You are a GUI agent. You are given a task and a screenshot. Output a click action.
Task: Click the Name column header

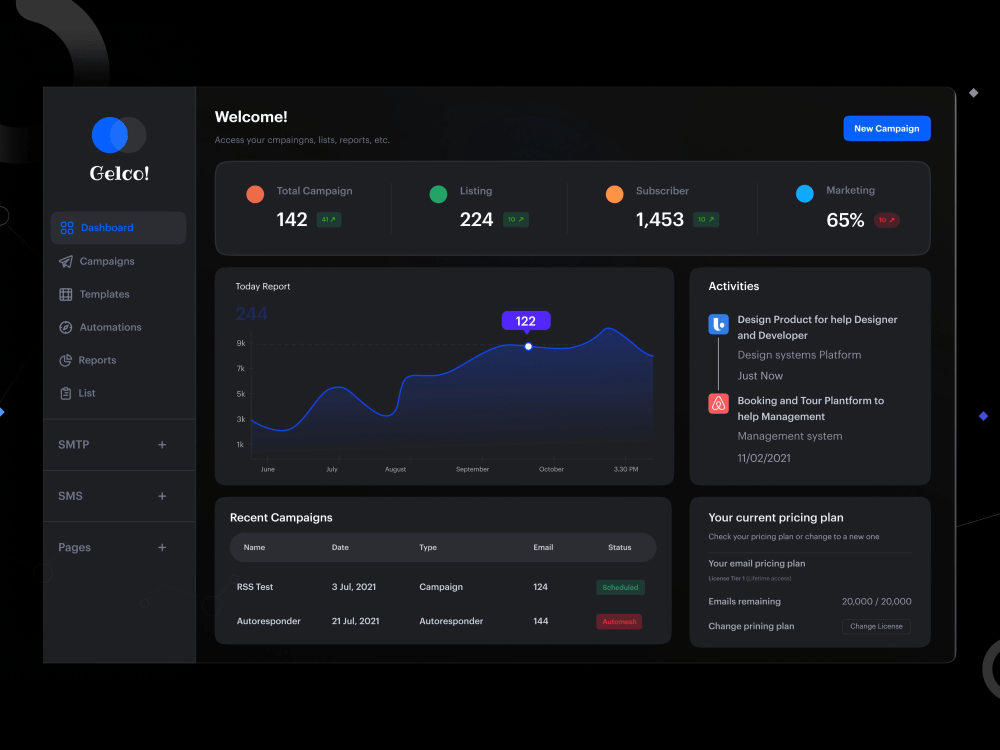coord(254,547)
